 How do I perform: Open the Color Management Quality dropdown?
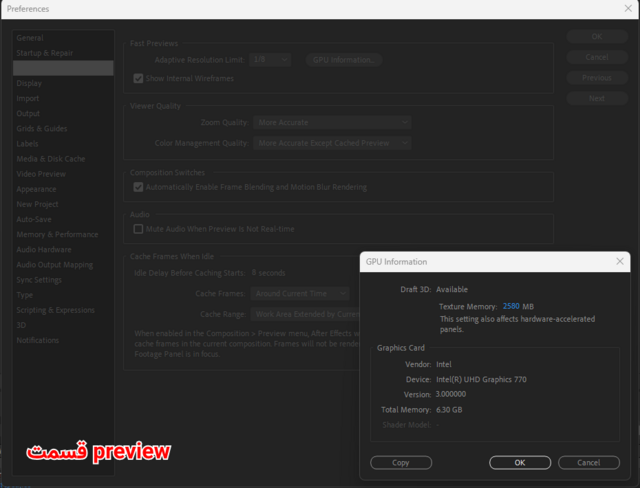point(332,143)
